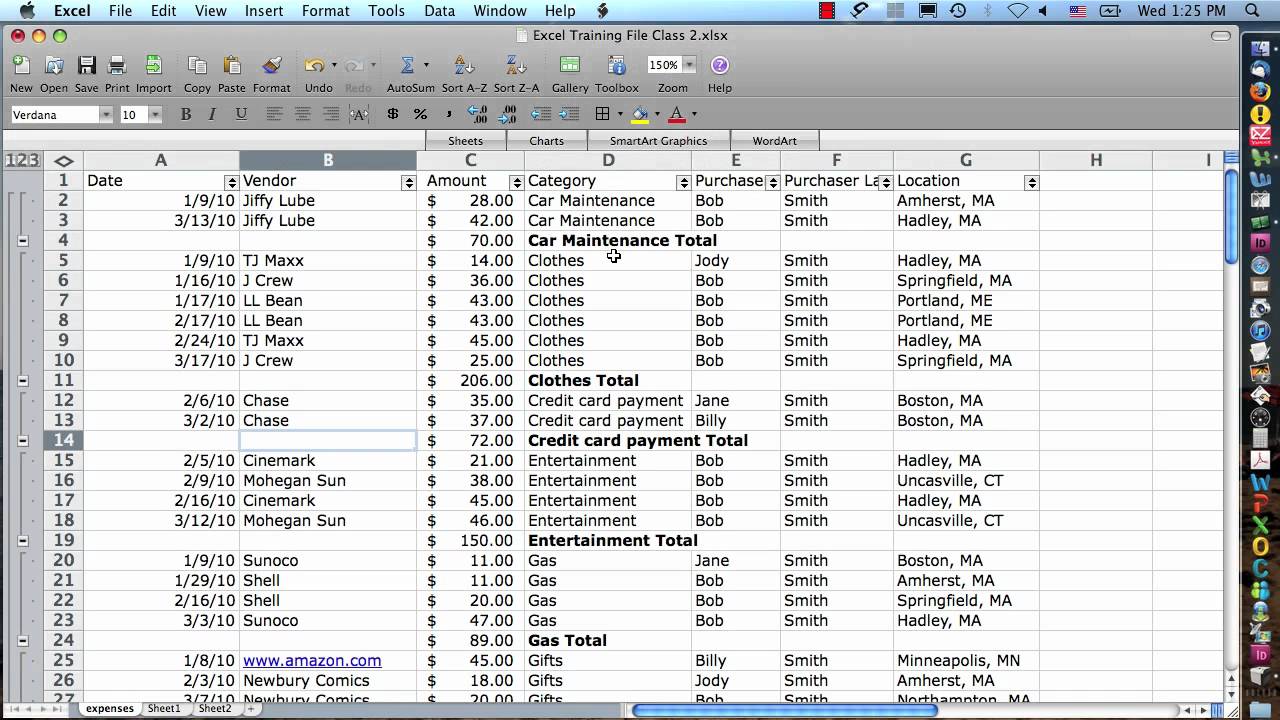
Task: Open the Gallery icon
Action: click(x=570, y=65)
